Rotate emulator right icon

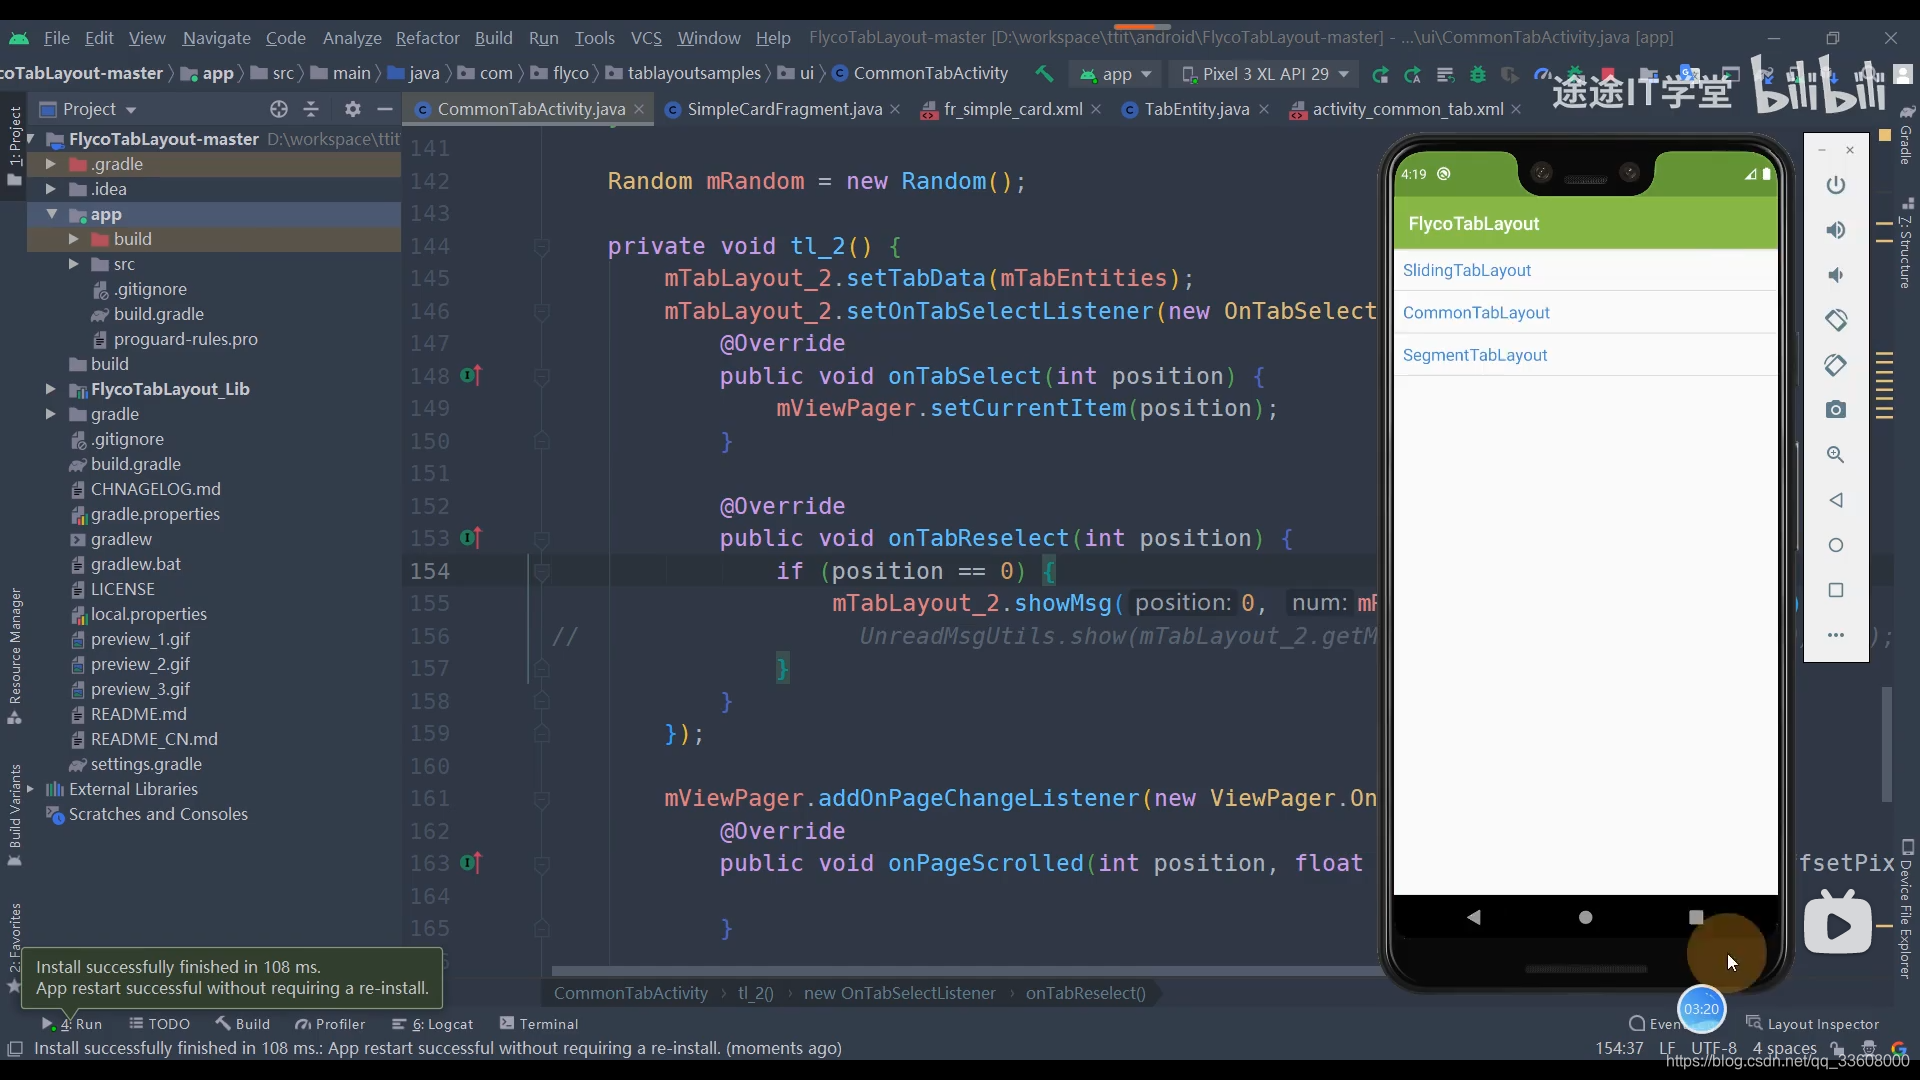click(1836, 365)
